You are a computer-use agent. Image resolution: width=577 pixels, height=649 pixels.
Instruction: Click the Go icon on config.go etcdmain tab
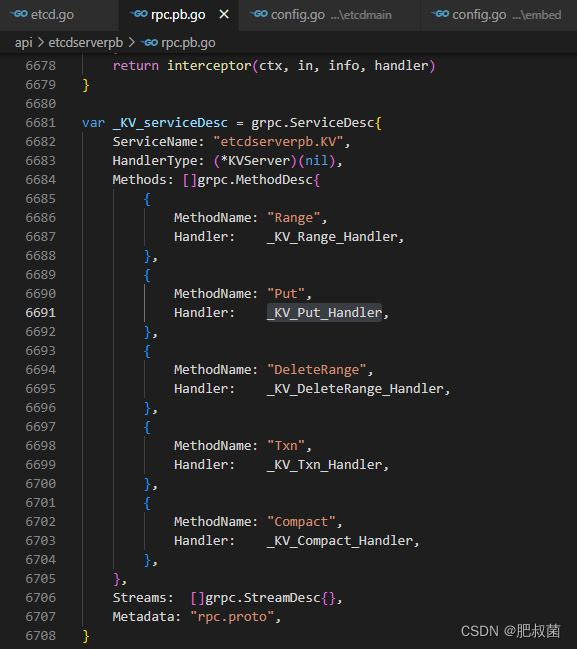pos(259,14)
